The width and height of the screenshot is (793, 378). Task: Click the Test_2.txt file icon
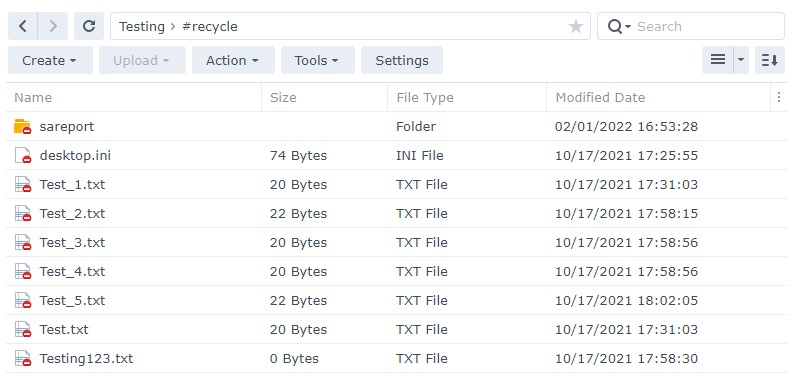tap(23, 214)
